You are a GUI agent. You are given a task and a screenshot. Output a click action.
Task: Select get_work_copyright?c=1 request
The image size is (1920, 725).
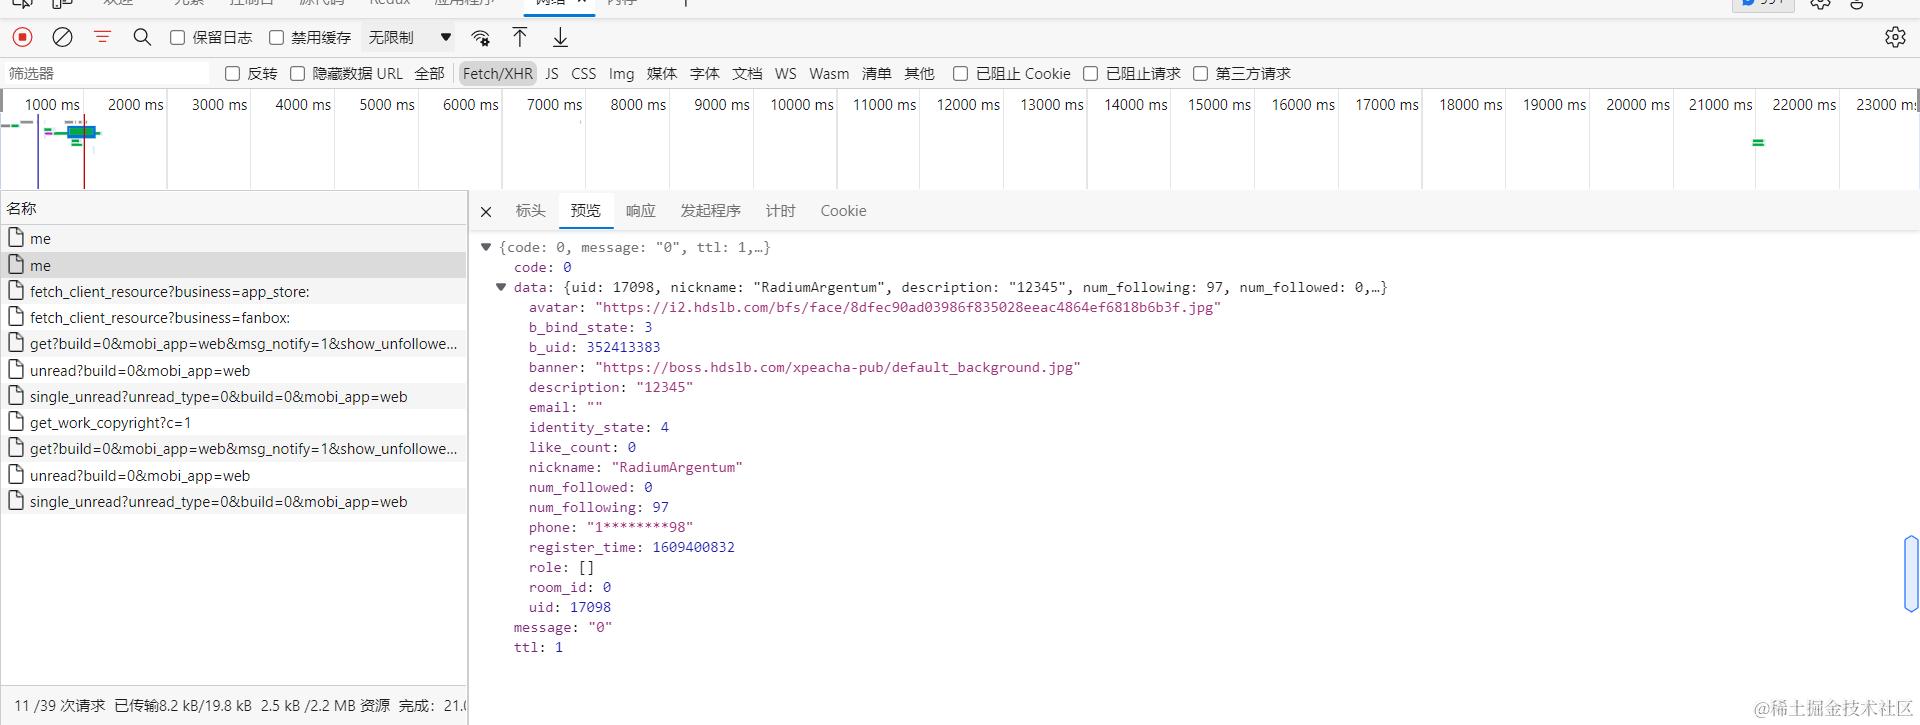click(x=234, y=422)
